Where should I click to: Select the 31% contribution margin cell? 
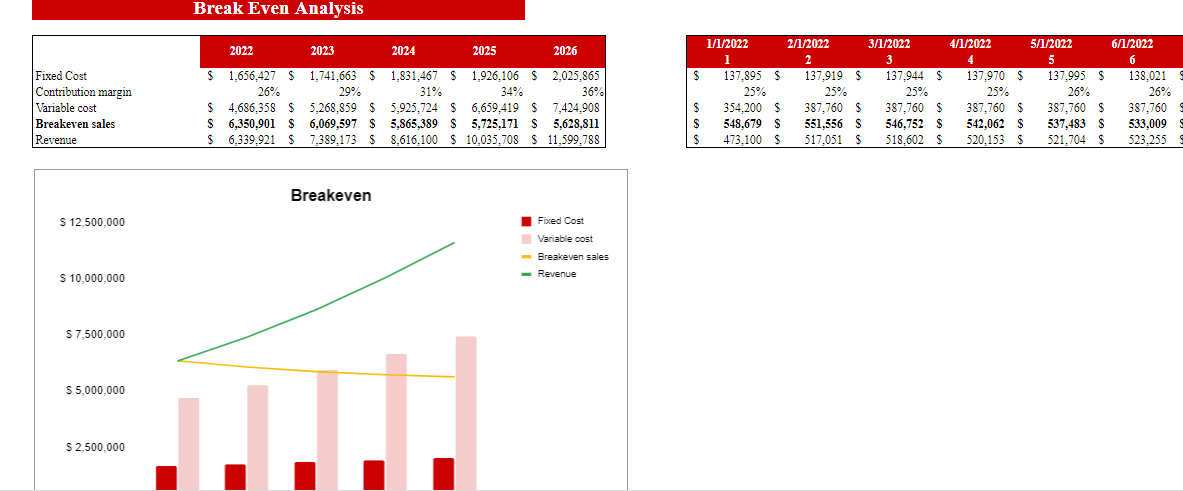coord(404,92)
